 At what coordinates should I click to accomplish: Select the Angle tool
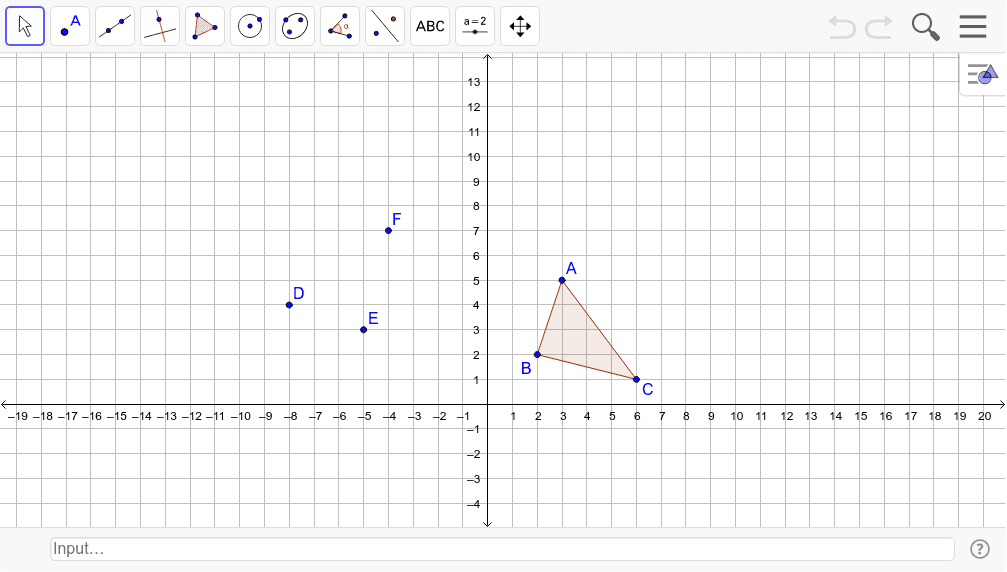pyautogui.click(x=340, y=26)
